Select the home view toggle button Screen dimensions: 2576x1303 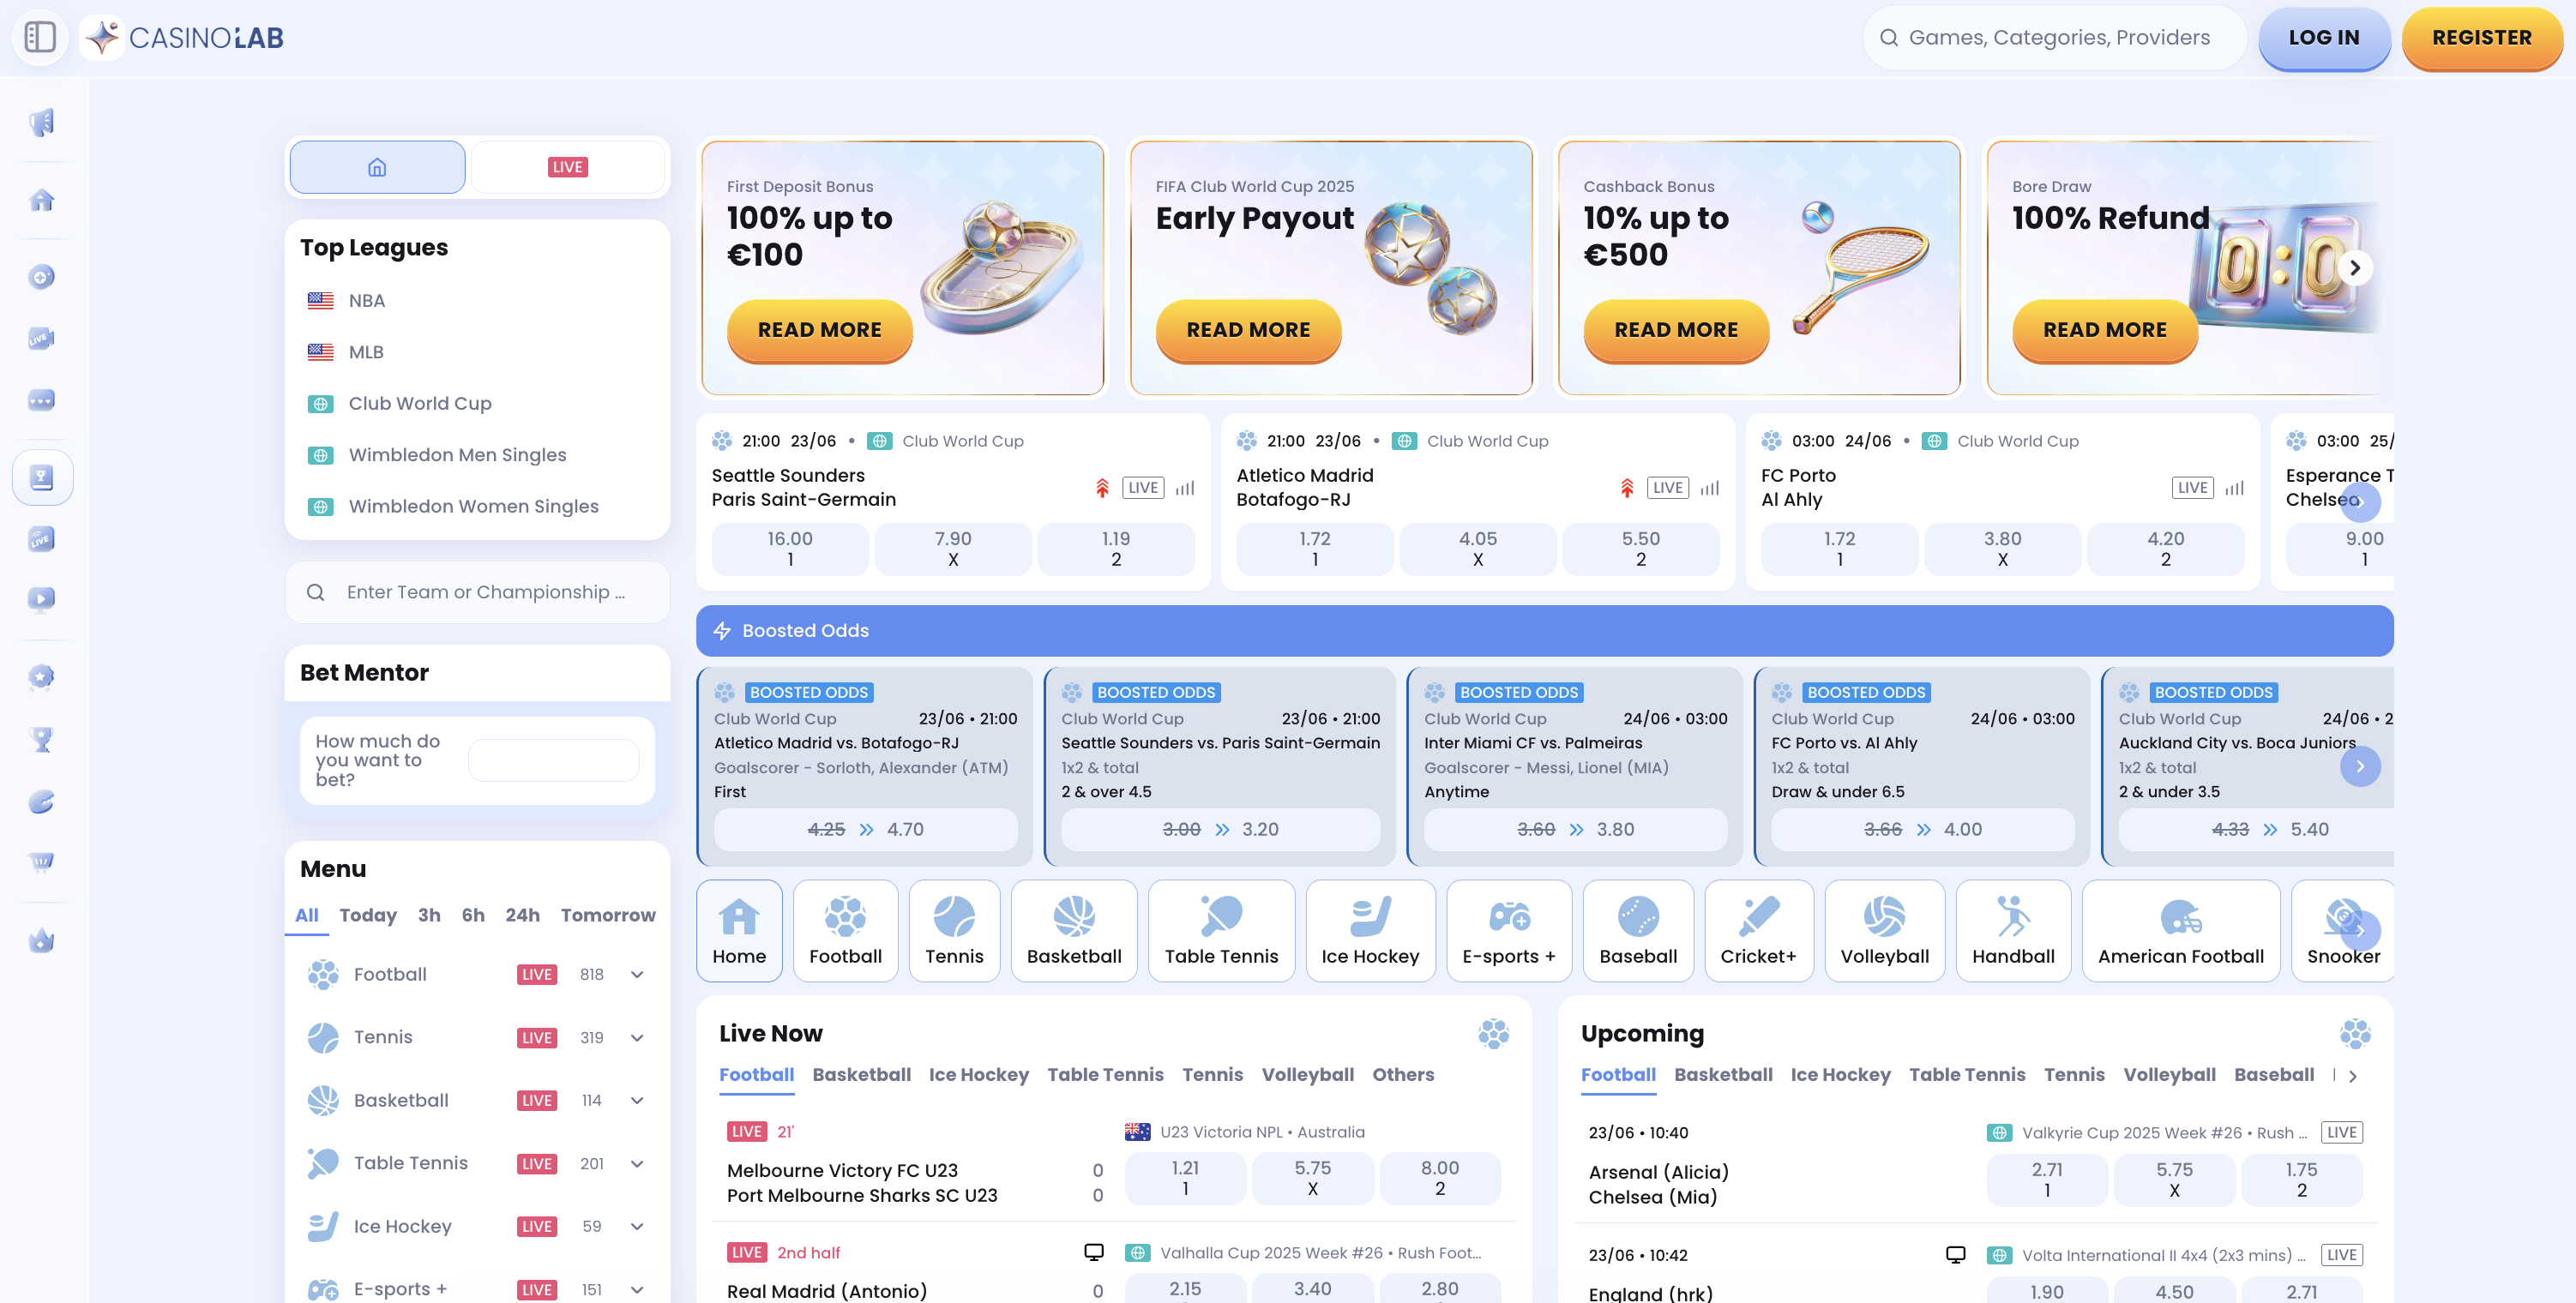(377, 167)
